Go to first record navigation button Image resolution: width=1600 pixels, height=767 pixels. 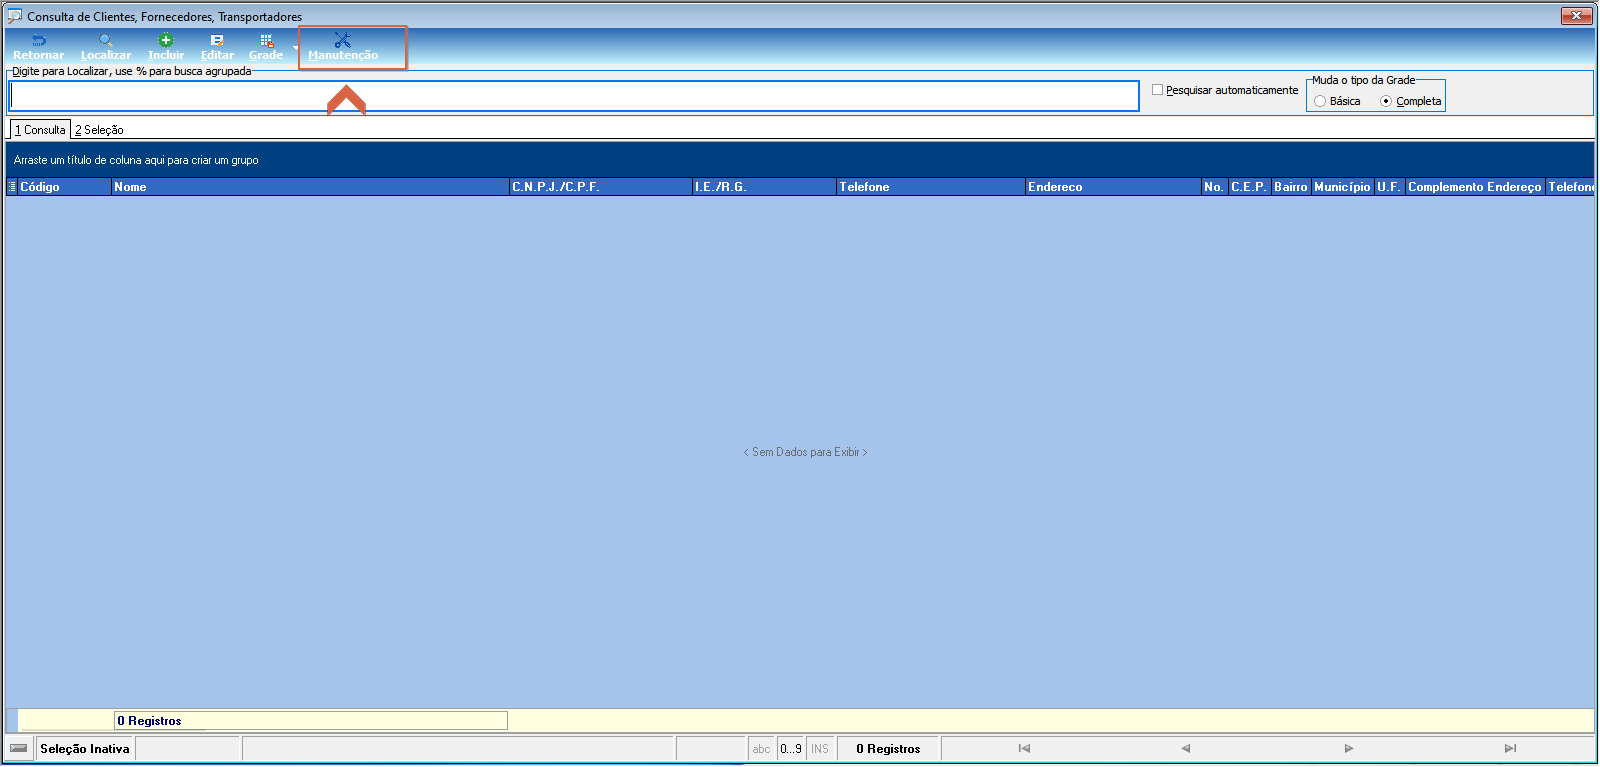[x=1024, y=748]
